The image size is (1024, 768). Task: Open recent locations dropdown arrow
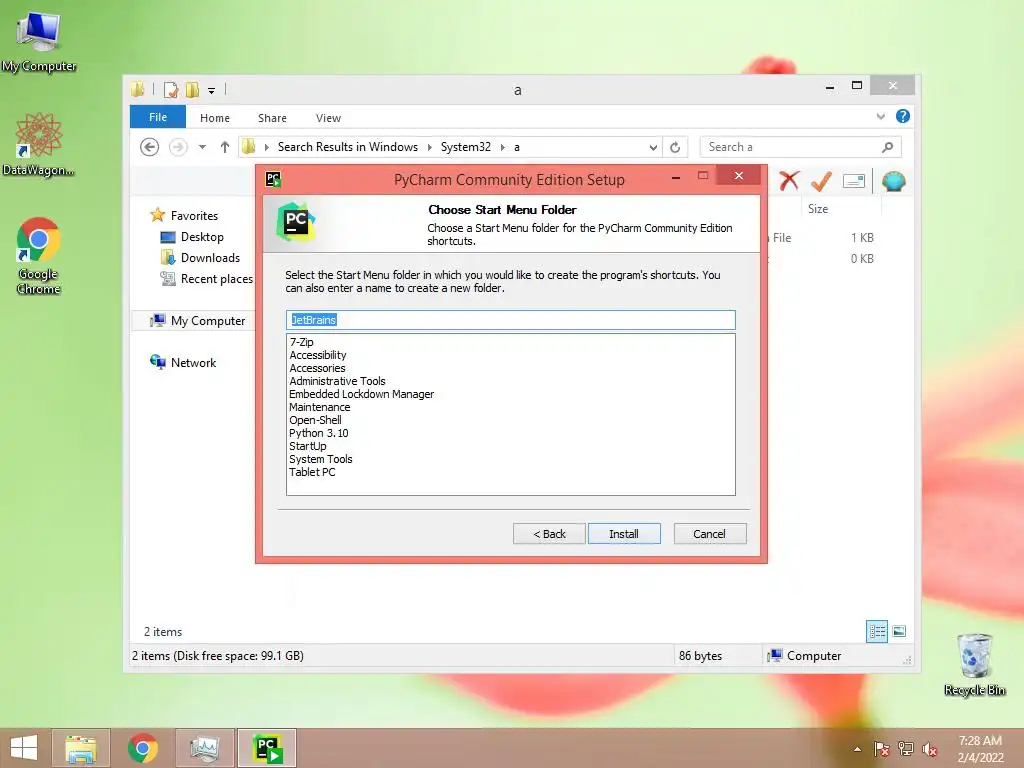pos(202,147)
